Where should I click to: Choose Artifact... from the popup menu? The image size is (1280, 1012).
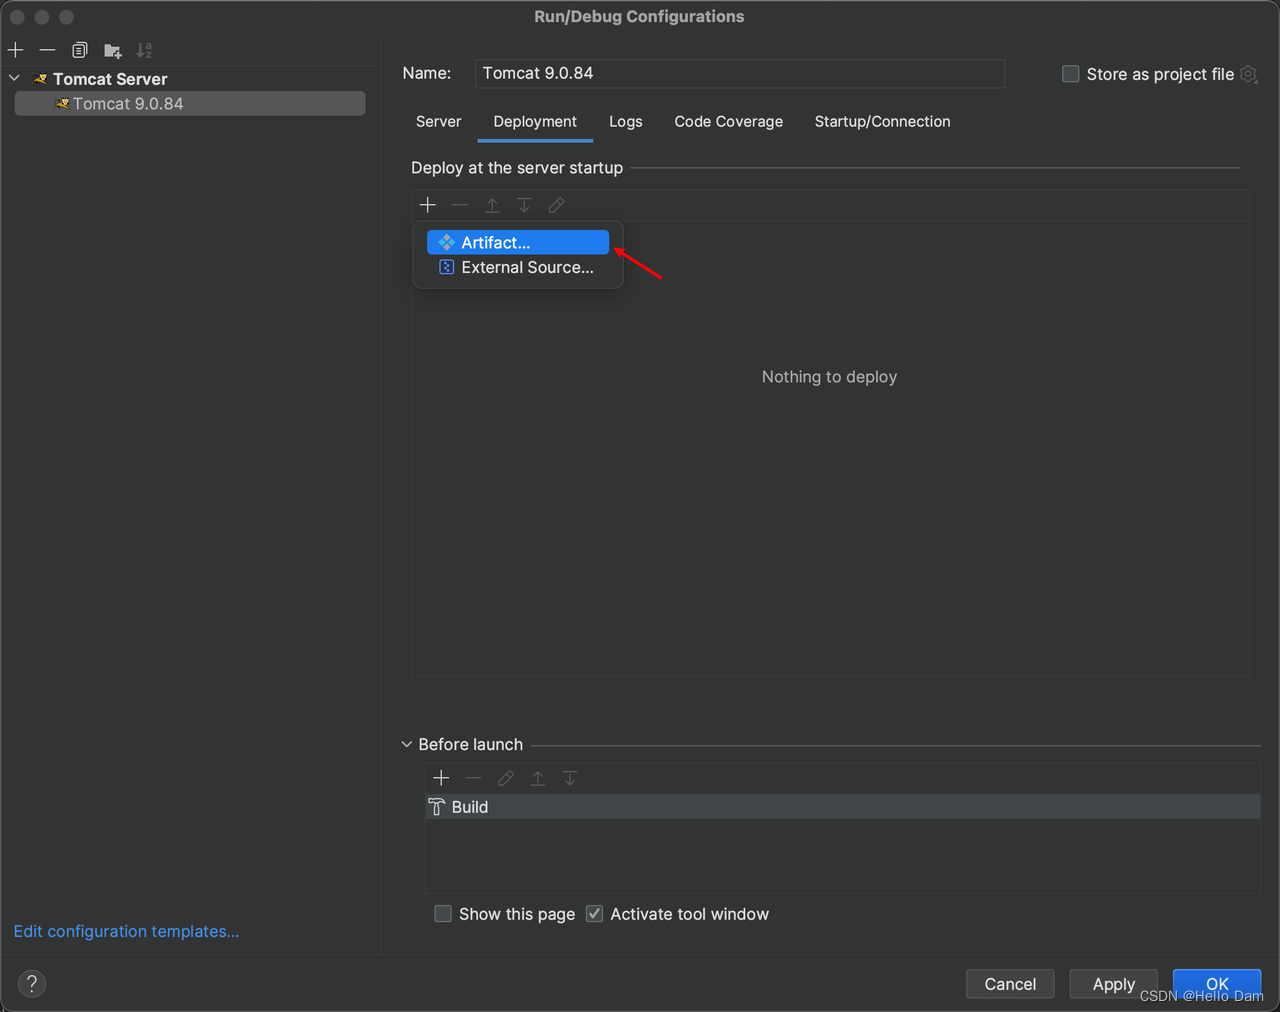(x=518, y=242)
